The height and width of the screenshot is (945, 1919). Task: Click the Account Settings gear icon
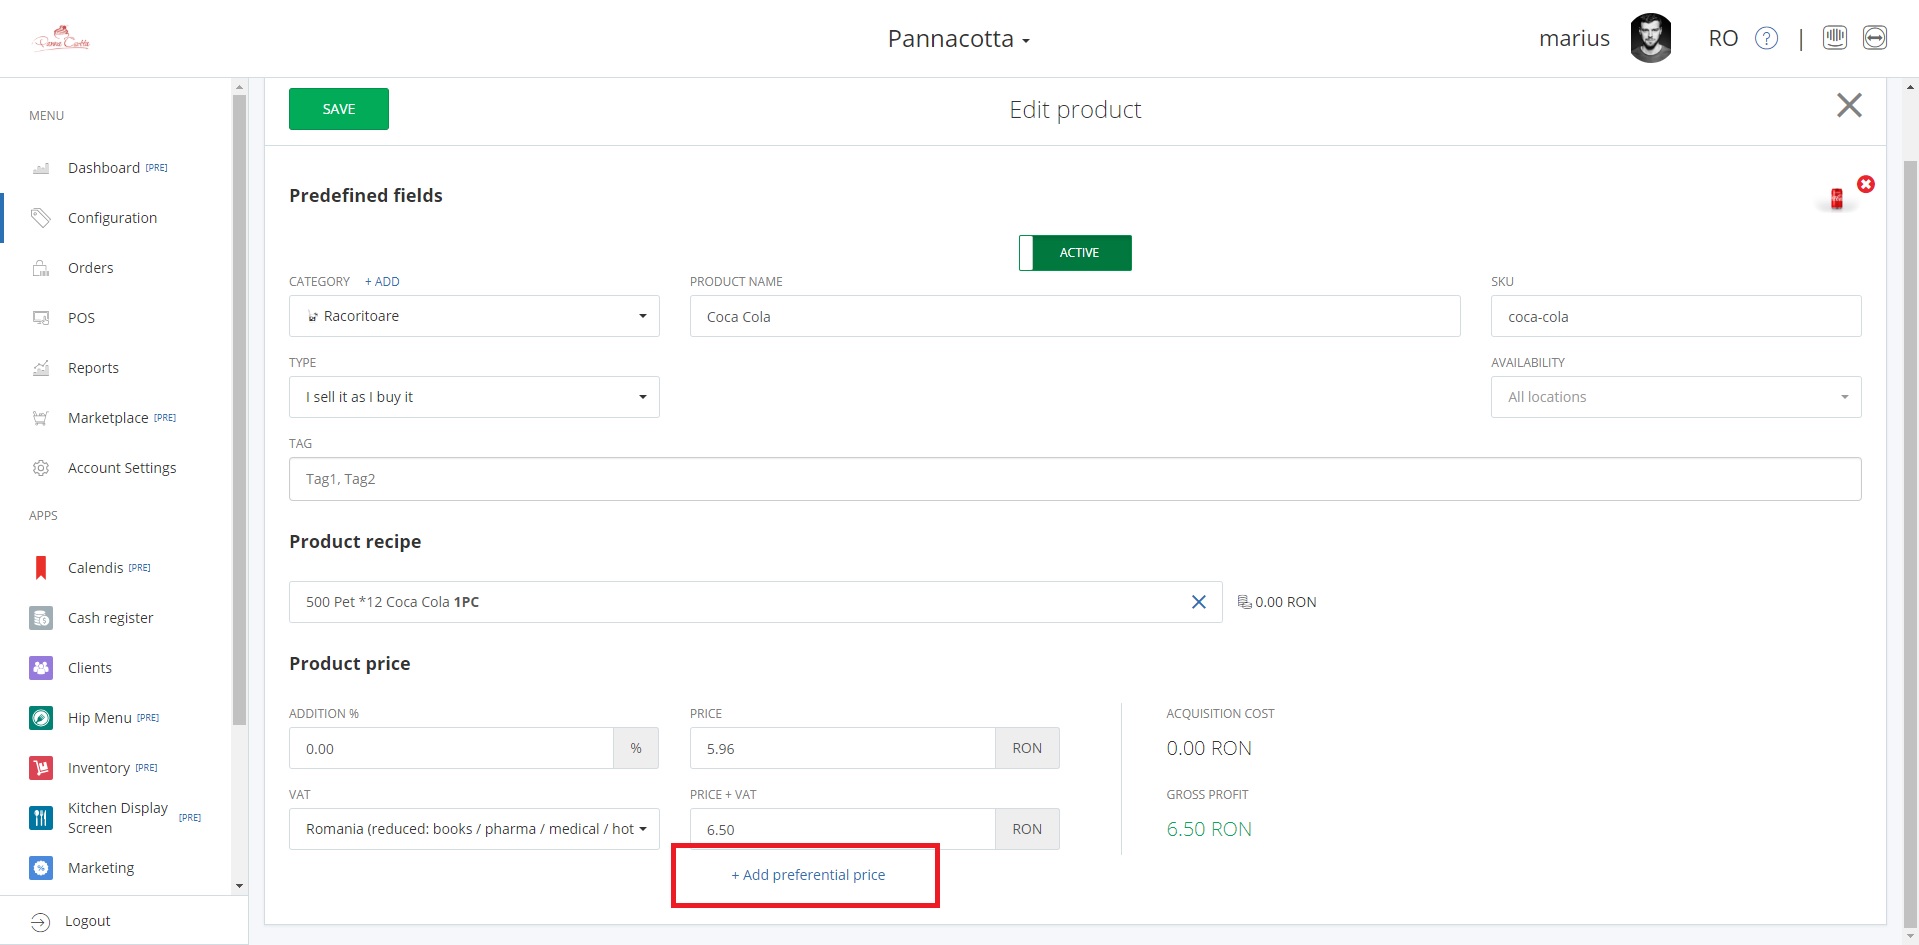pos(41,468)
